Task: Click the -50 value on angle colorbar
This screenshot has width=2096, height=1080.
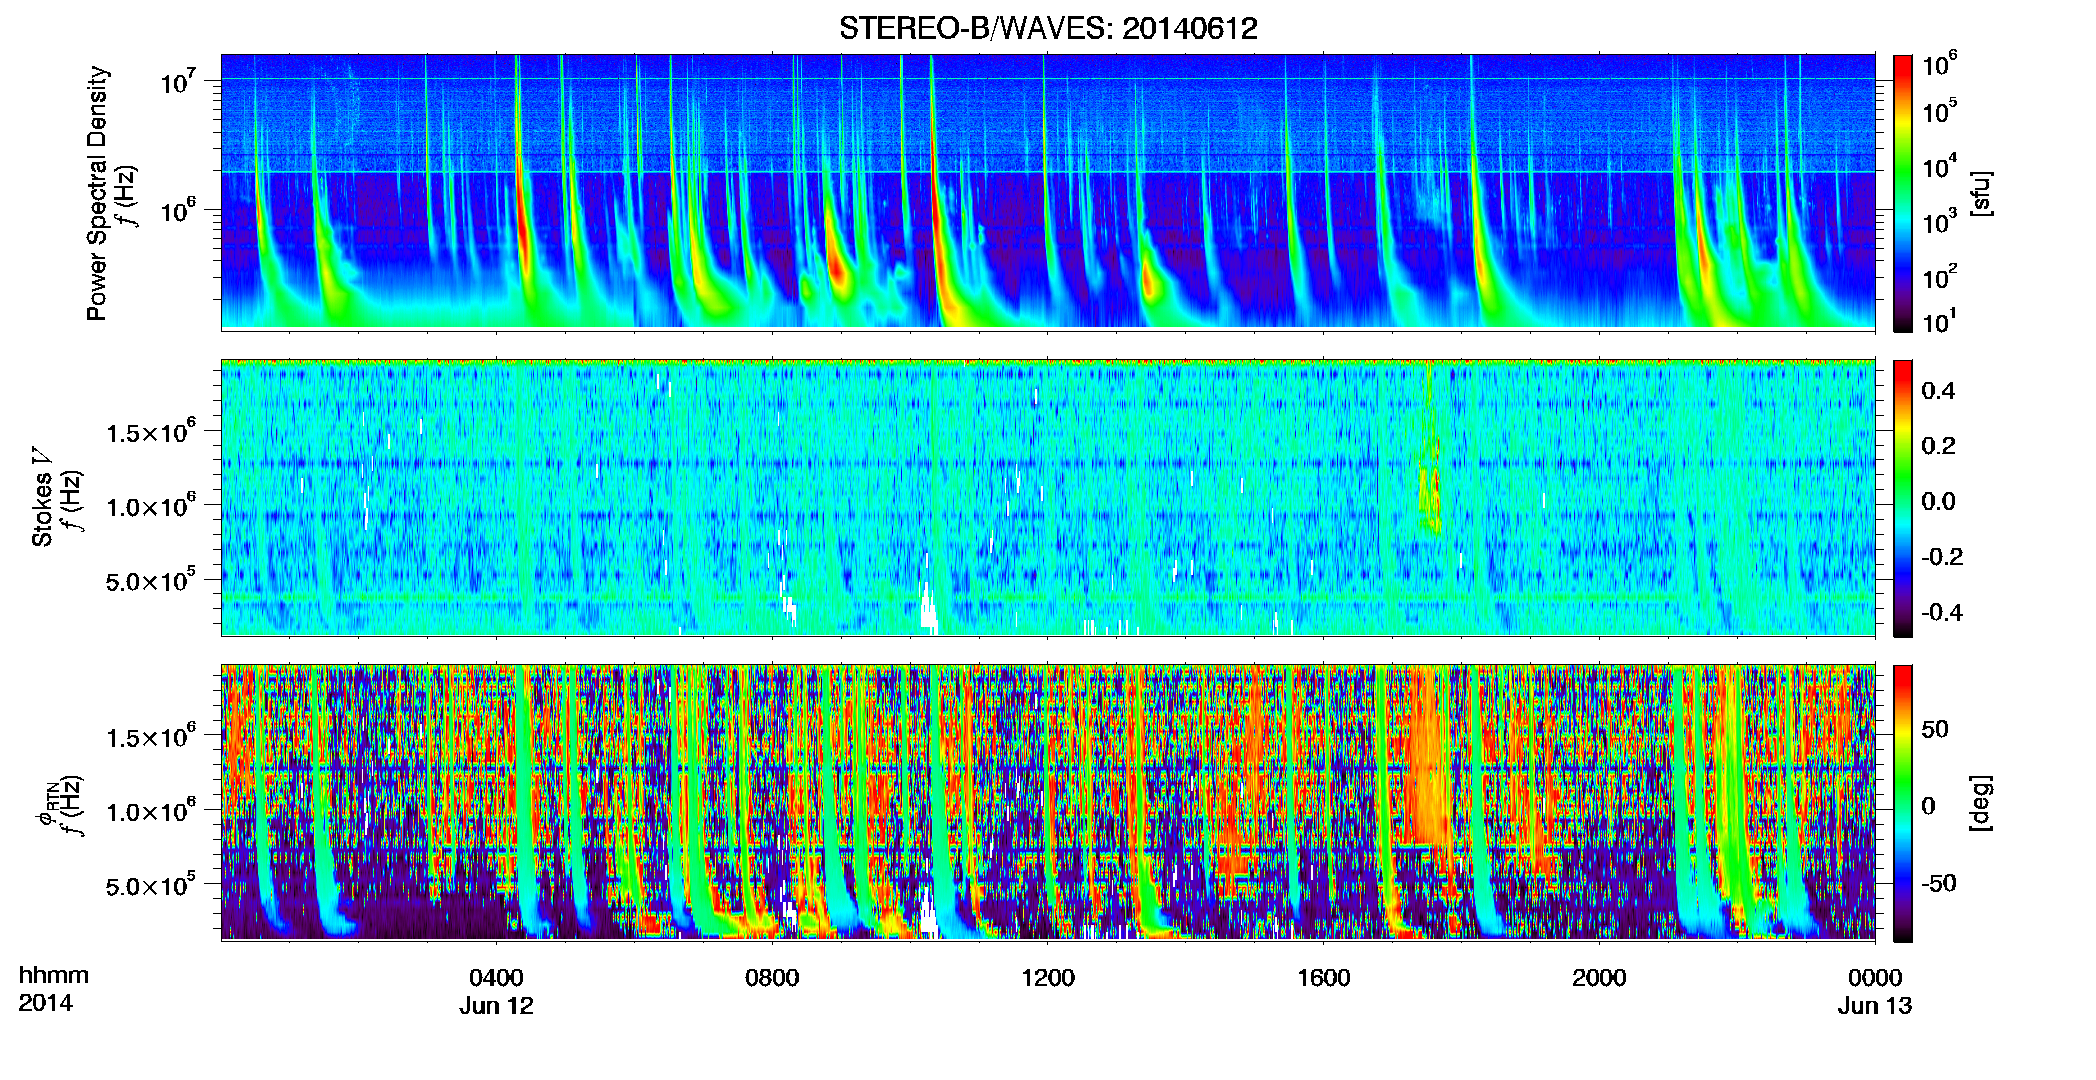Action: click(x=1941, y=883)
